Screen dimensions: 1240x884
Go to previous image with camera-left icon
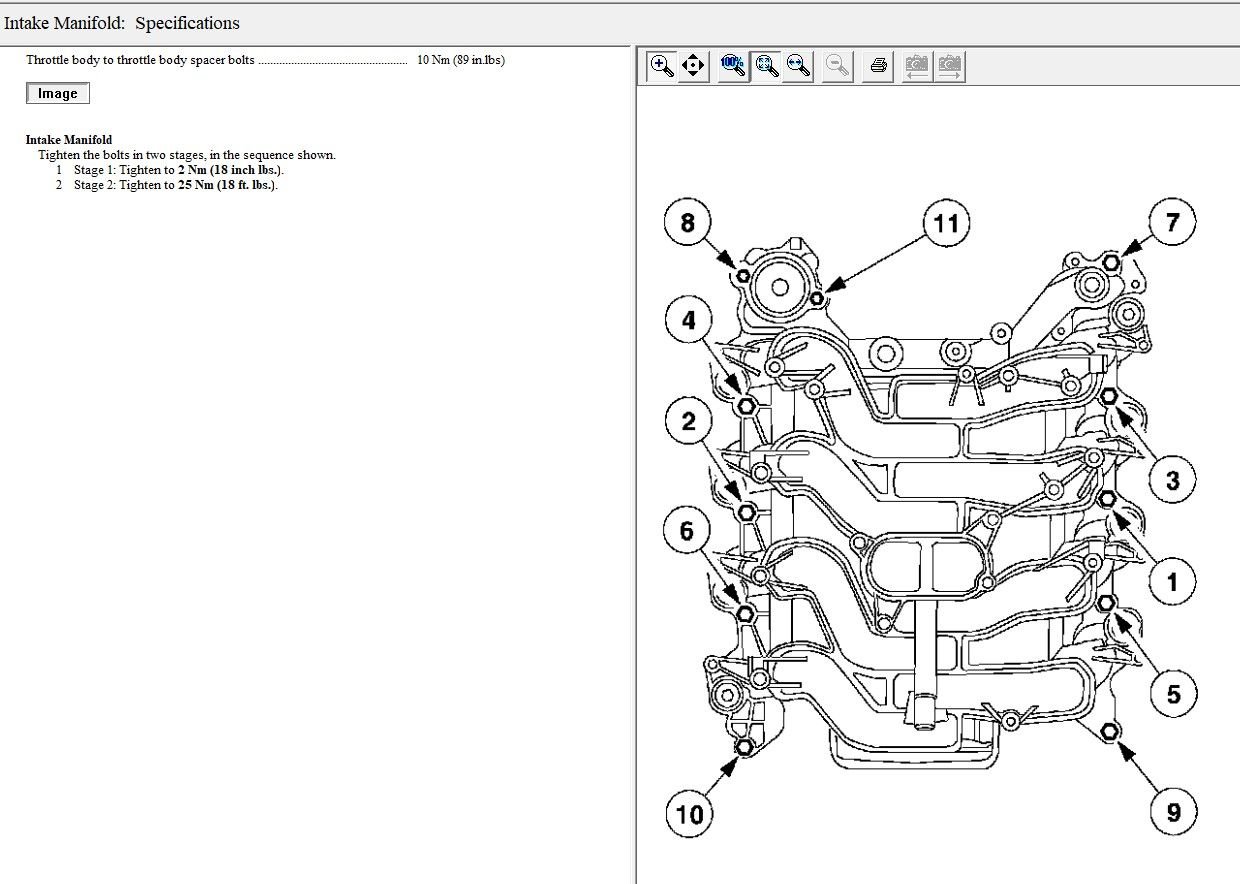click(x=916, y=66)
